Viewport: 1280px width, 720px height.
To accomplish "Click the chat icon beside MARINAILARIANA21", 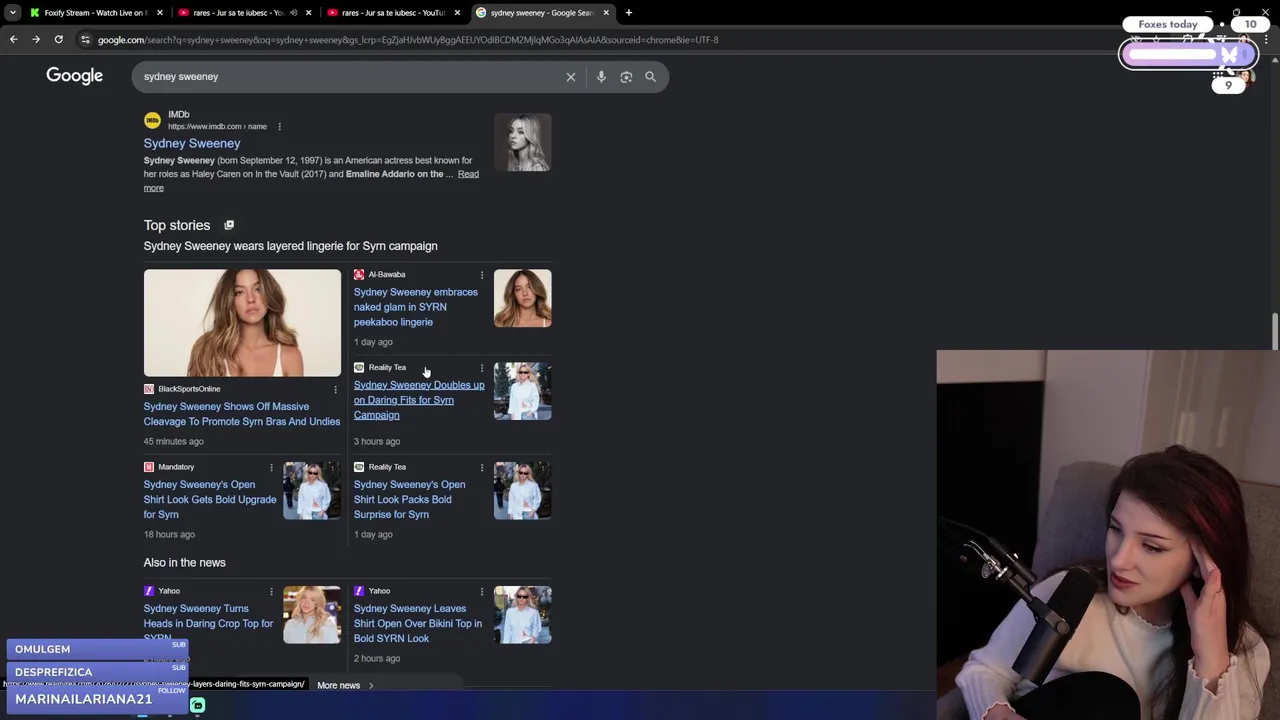I will pyautogui.click(x=198, y=706).
